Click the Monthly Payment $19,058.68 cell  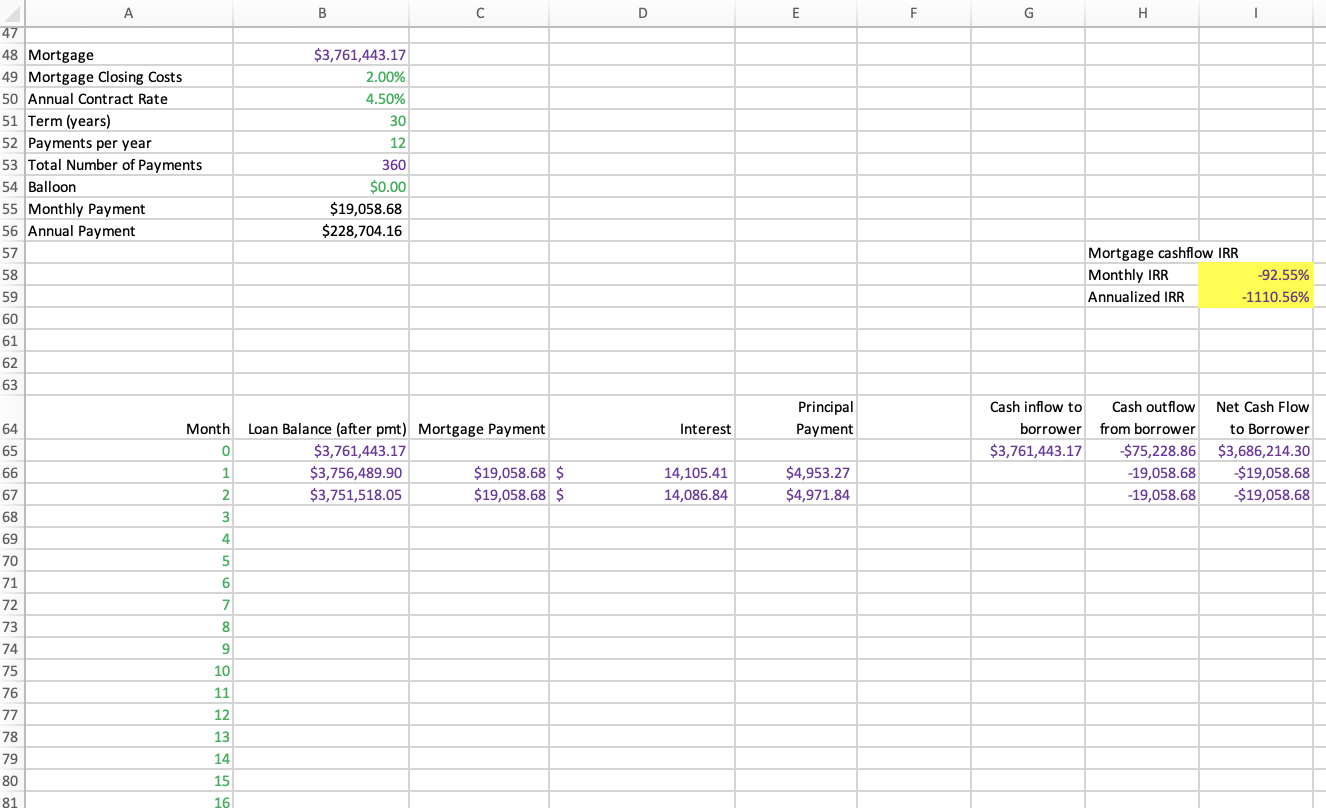322,208
